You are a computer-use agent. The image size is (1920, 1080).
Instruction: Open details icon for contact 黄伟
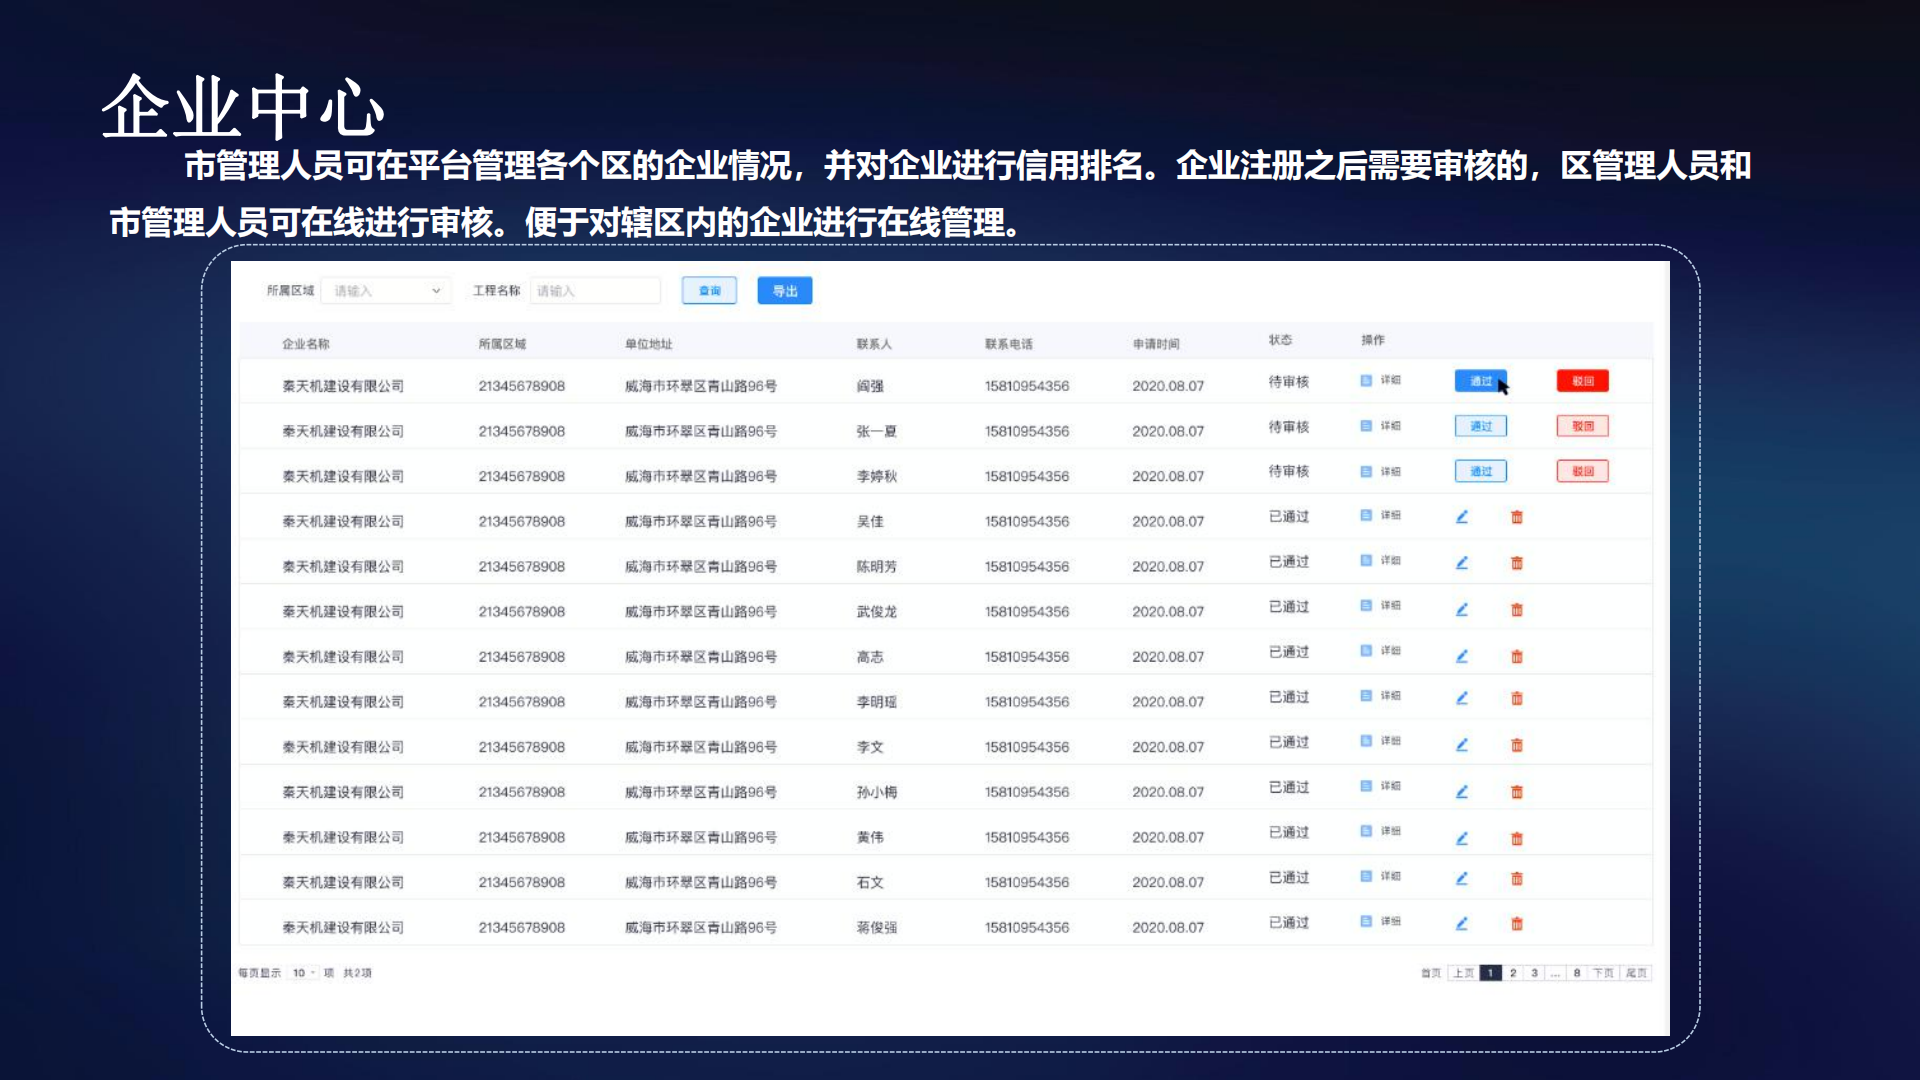coord(1366,830)
